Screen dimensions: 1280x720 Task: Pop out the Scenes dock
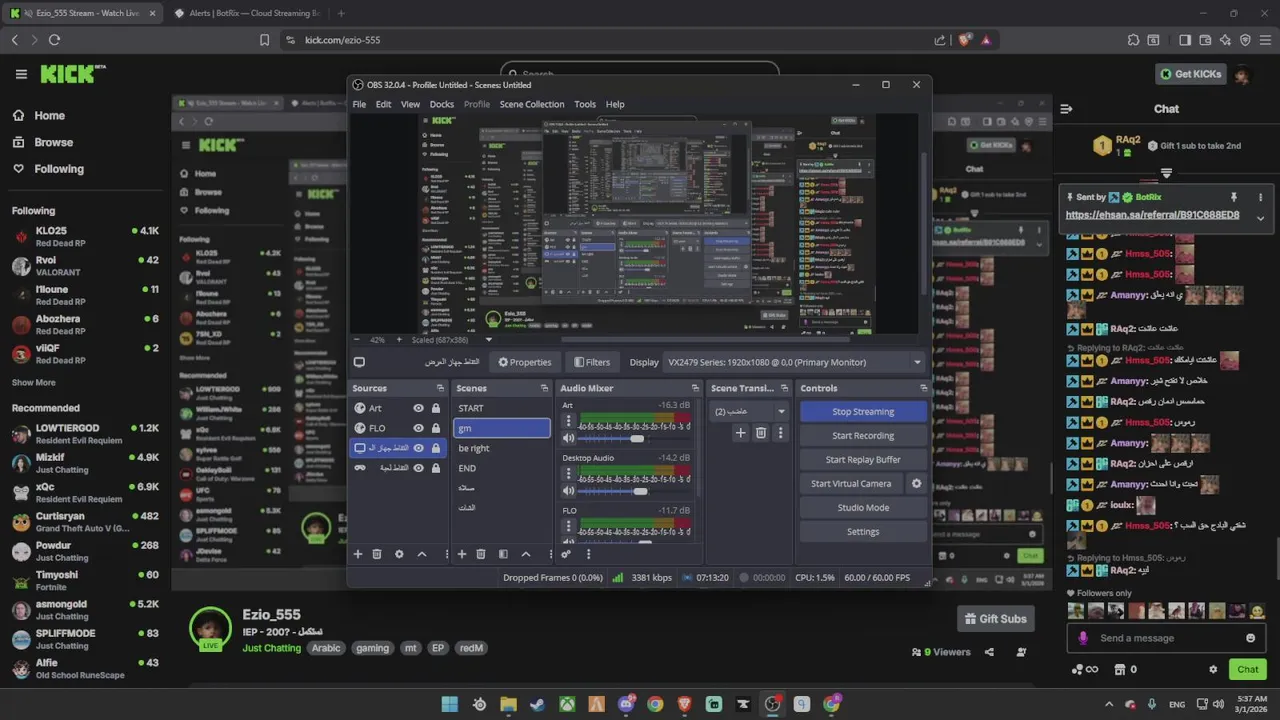coord(544,388)
